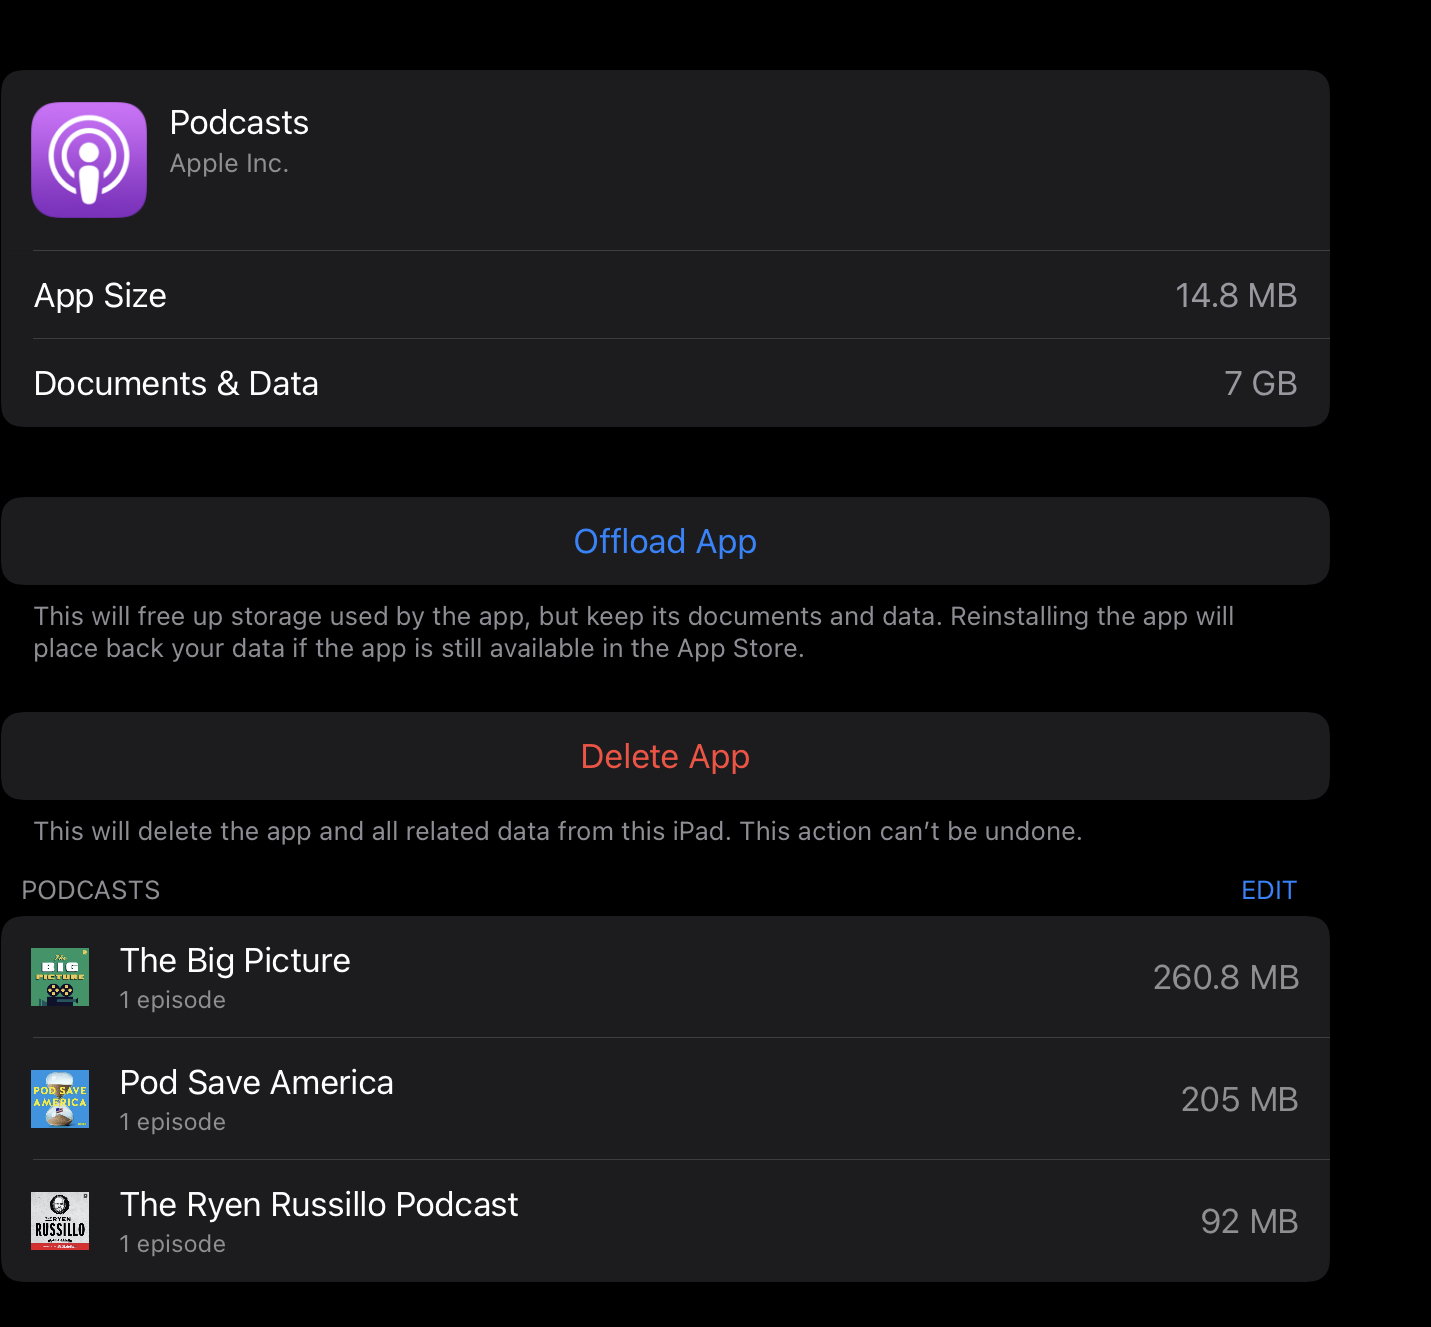Open The Big Picture podcast artwork
The width and height of the screenshot is (1431, 1327).
coord(60,977)
